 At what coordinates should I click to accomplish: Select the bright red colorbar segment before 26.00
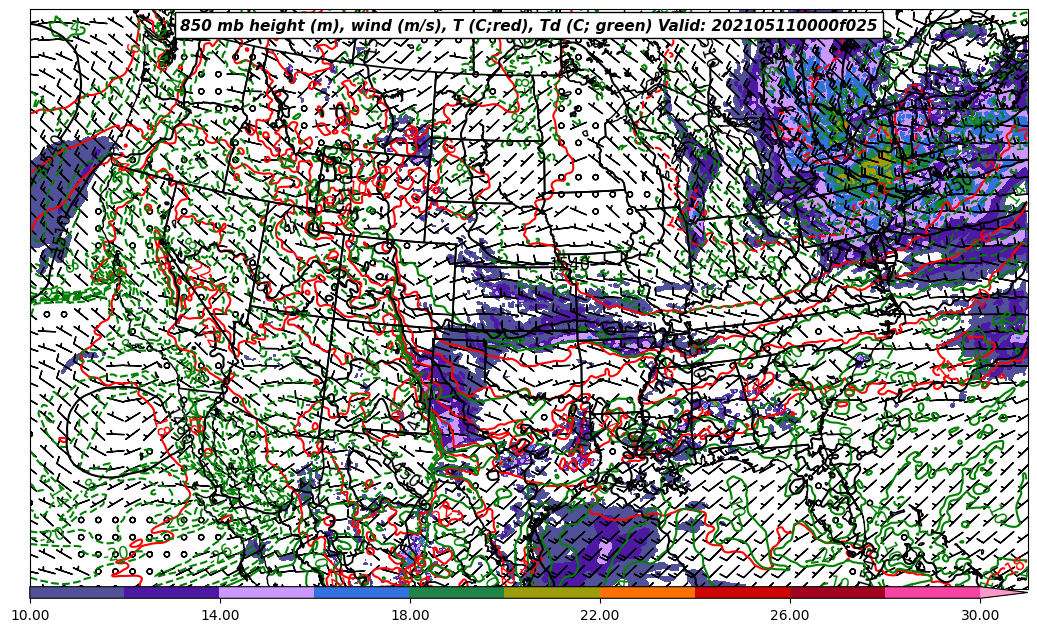[x=742, y=592]
